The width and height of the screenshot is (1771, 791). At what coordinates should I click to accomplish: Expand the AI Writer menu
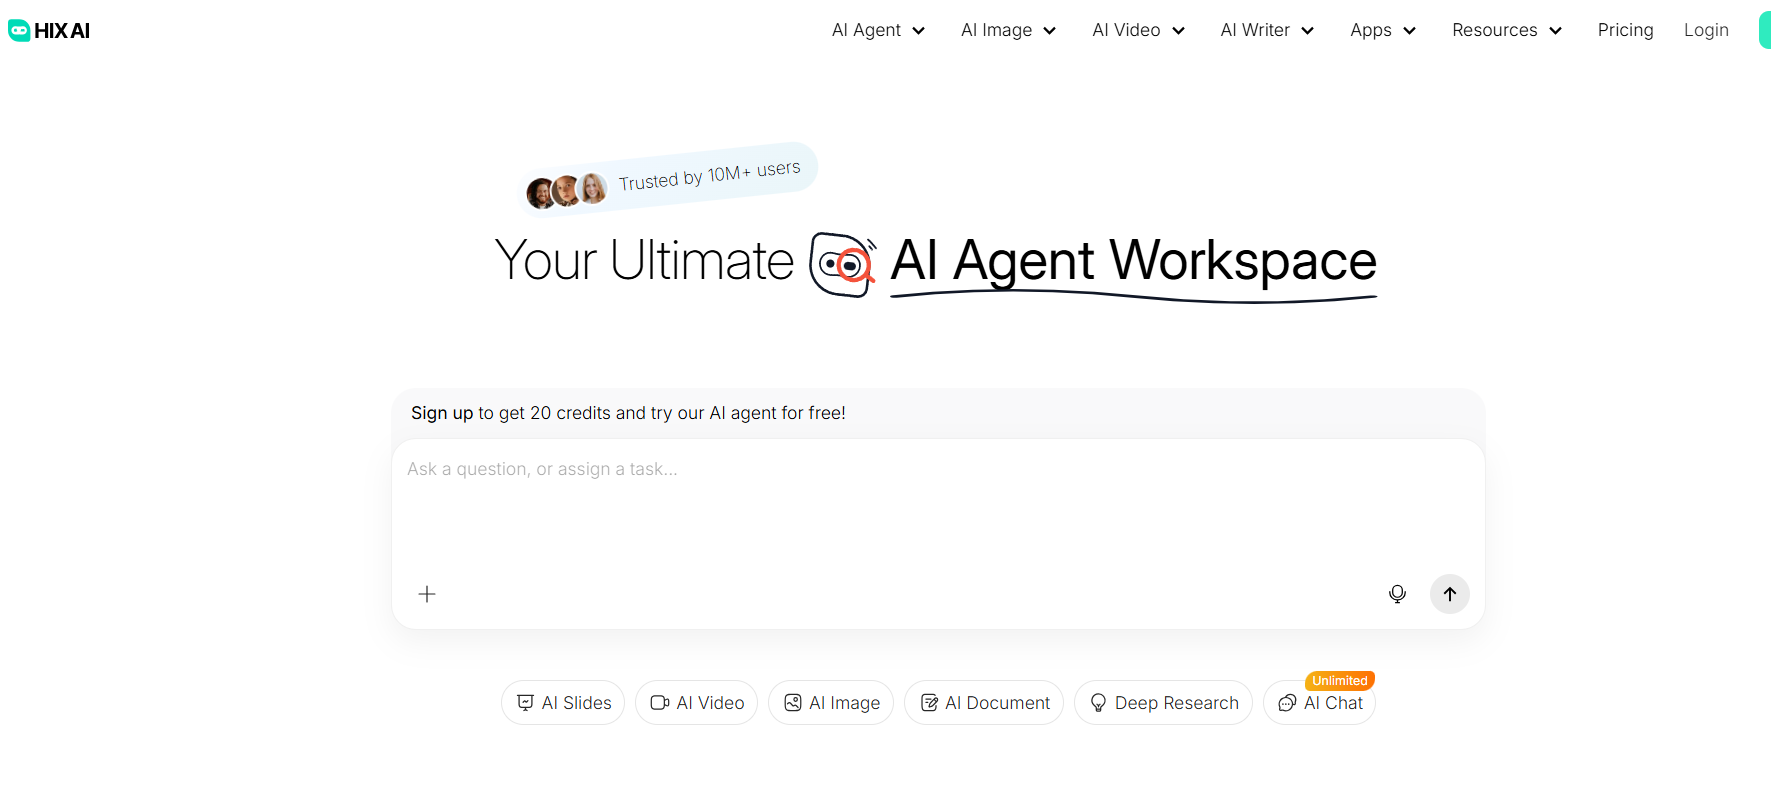click(x=1267, y=30)
